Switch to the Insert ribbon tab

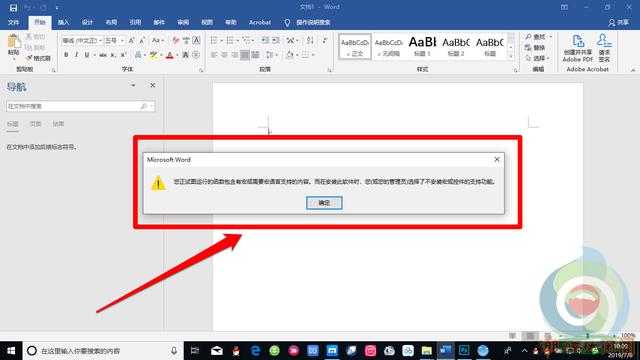[63, 22]
